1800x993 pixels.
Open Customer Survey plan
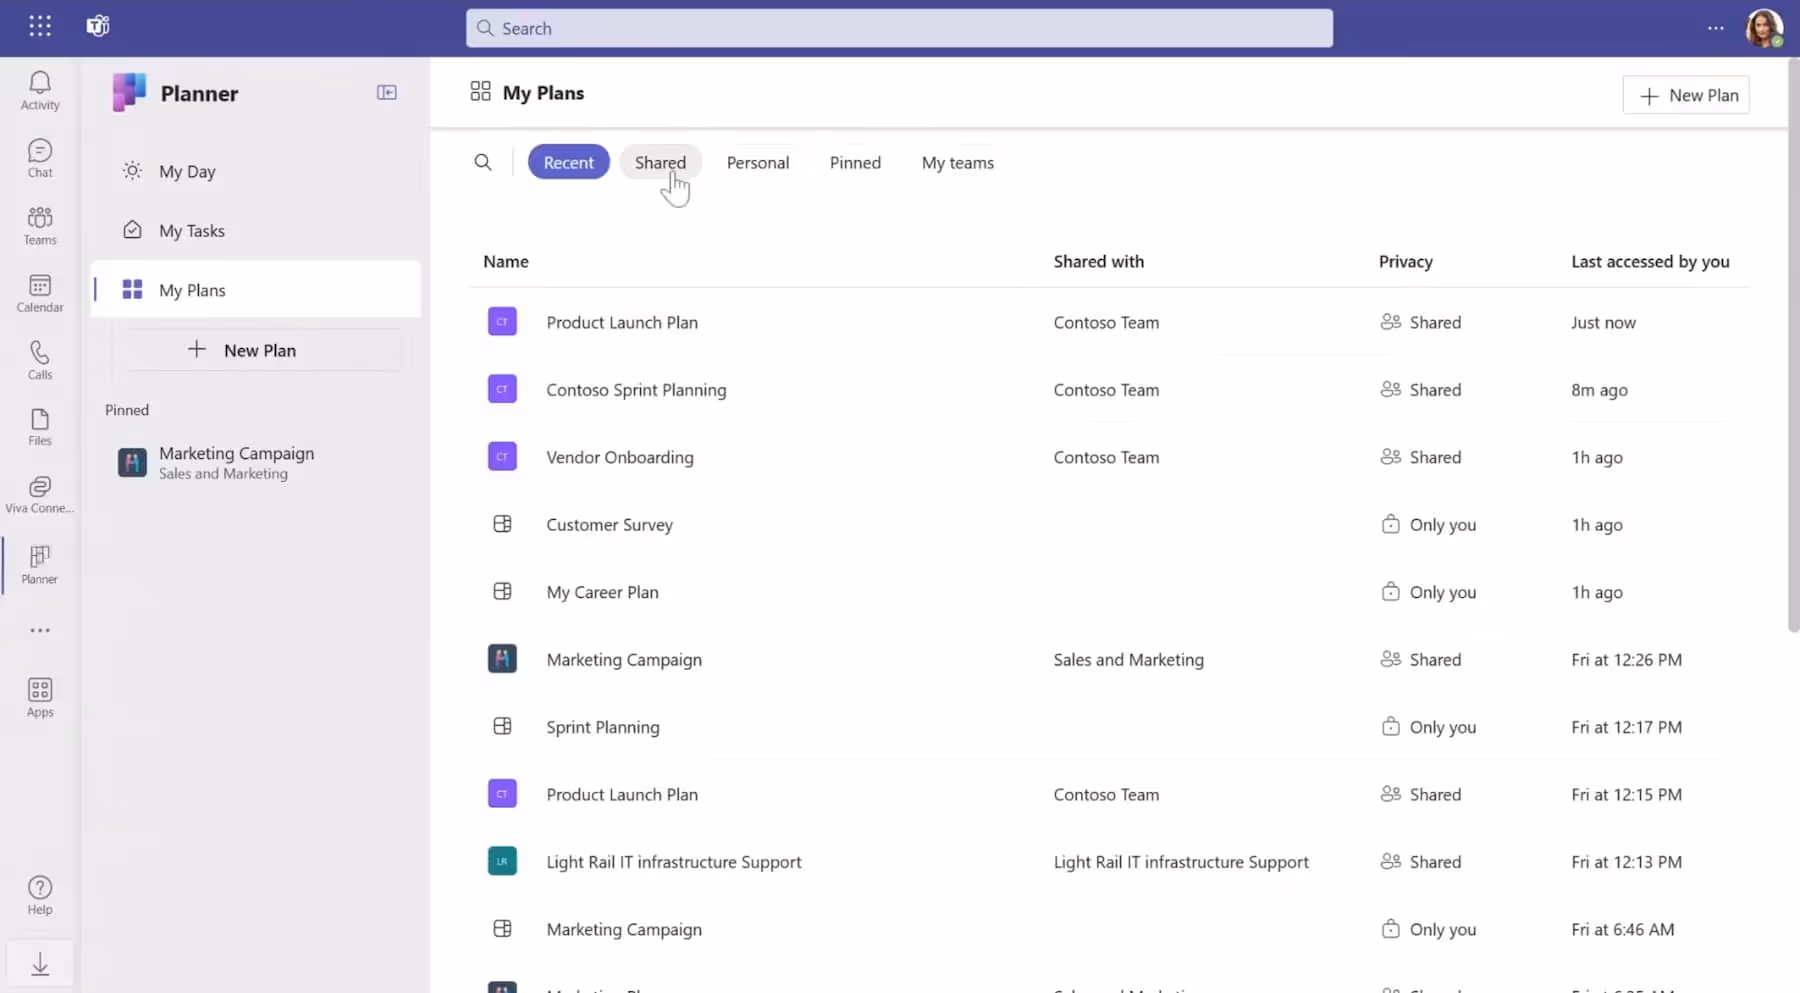point(609,524)
